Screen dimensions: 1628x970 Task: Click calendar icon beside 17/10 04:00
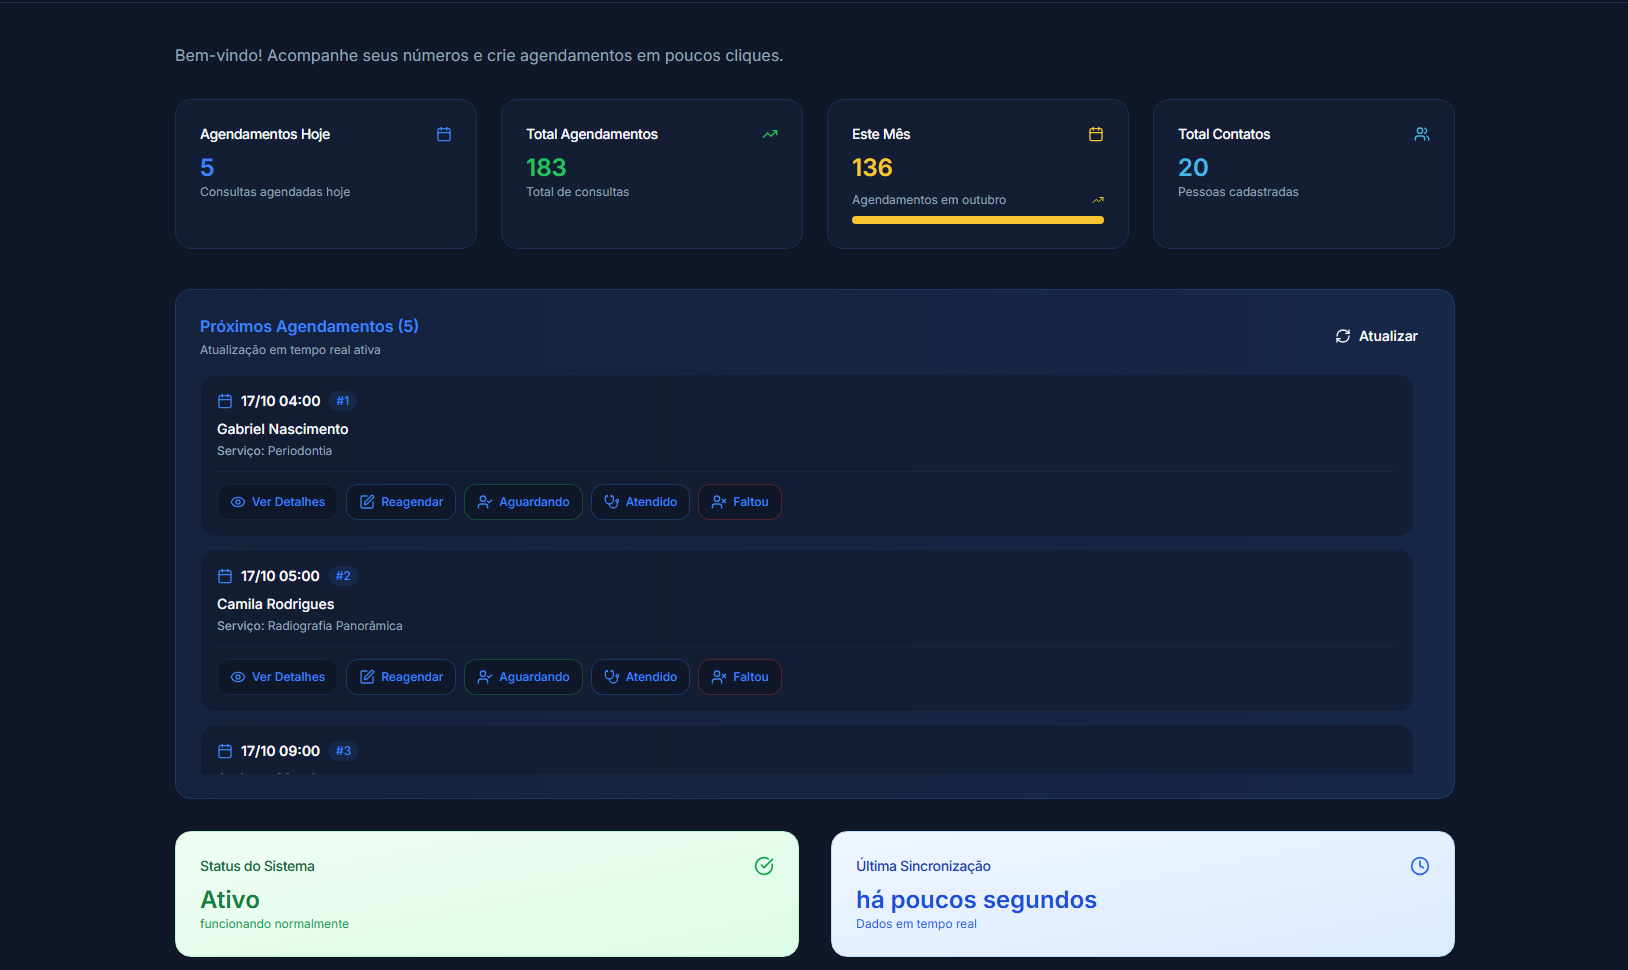point(225,401)
